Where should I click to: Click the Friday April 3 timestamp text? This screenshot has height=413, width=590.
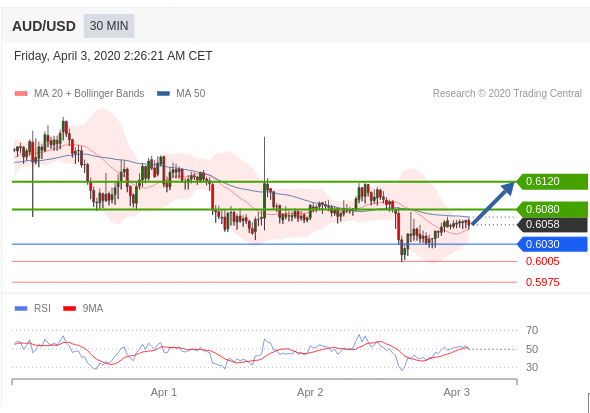pos(113,56)
